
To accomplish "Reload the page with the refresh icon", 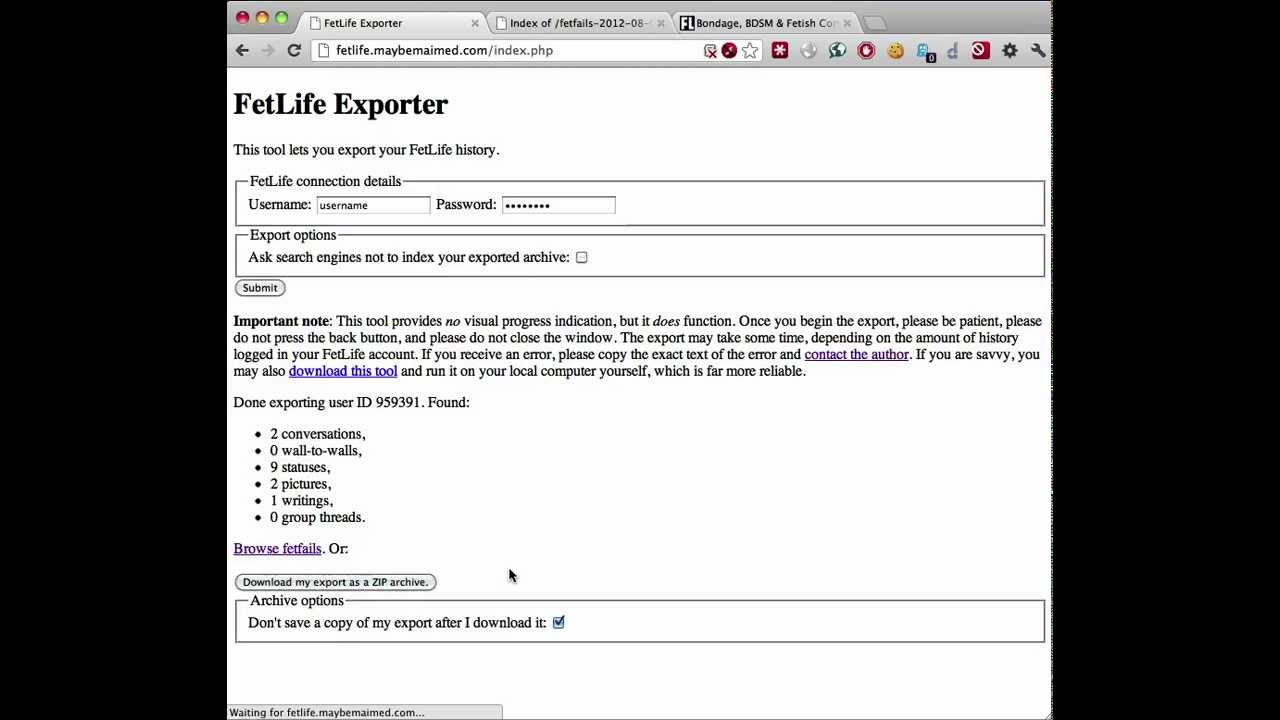I will pos(294,50).
